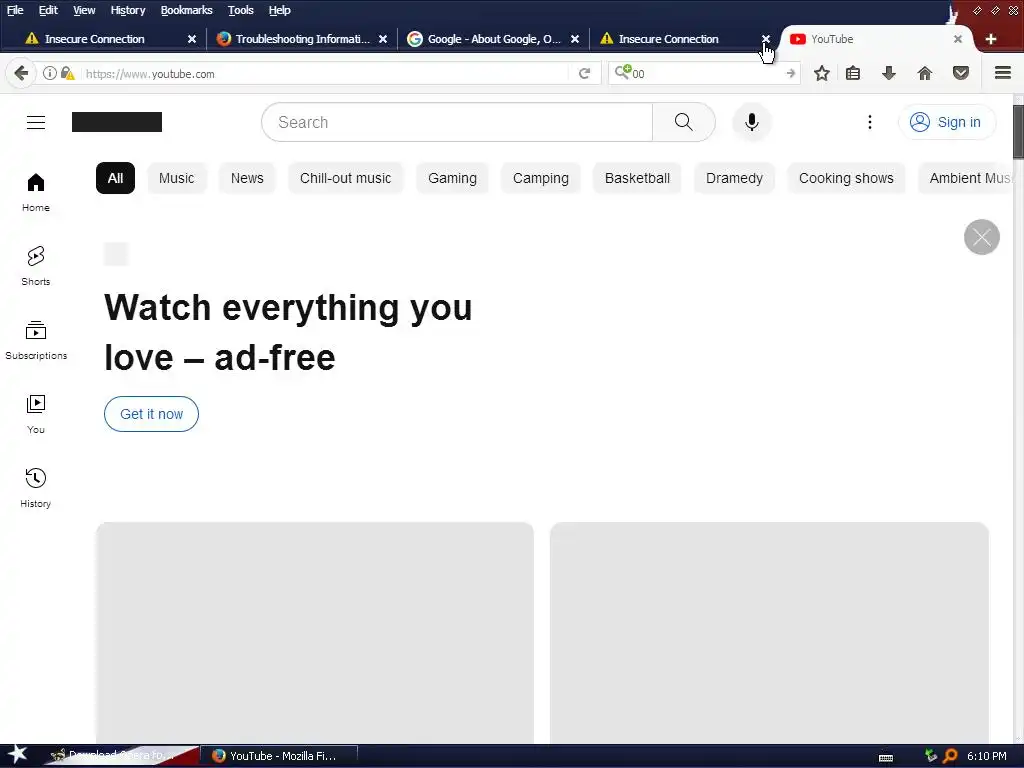Click the orange magnifier tray icon
This screenshot has width=1024, height=768.
pos(950,756)
